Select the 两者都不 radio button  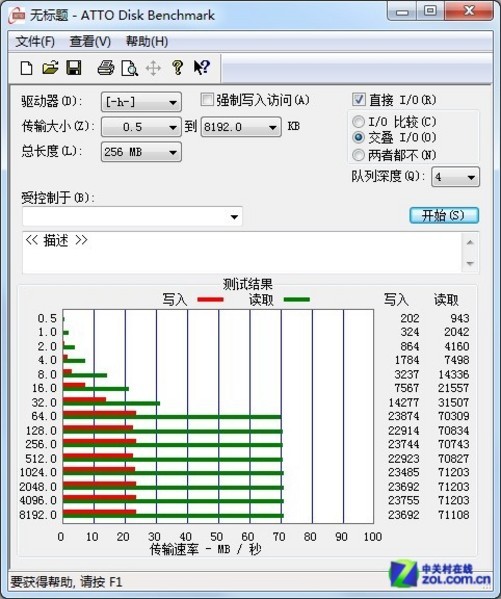coord(358,155)
